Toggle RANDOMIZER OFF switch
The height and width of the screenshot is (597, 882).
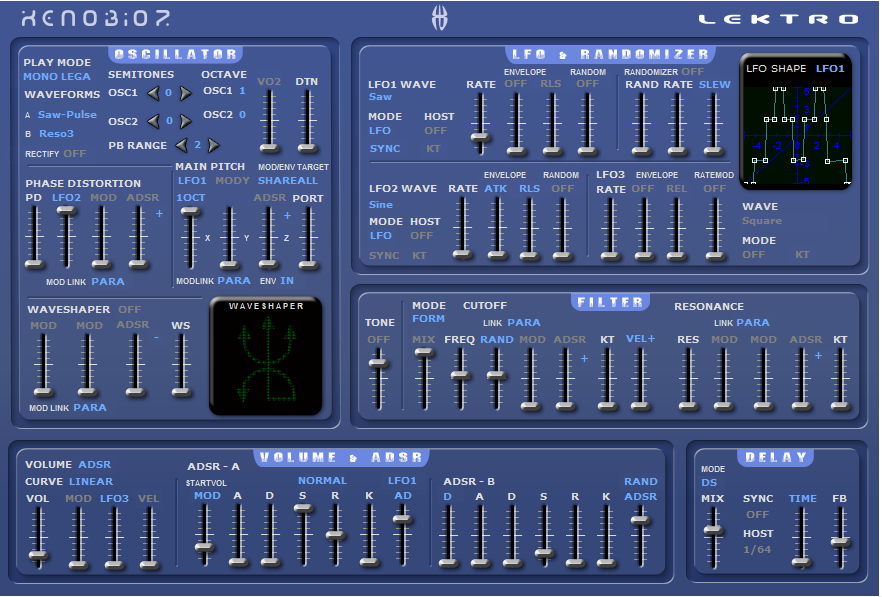pos(692,72)
